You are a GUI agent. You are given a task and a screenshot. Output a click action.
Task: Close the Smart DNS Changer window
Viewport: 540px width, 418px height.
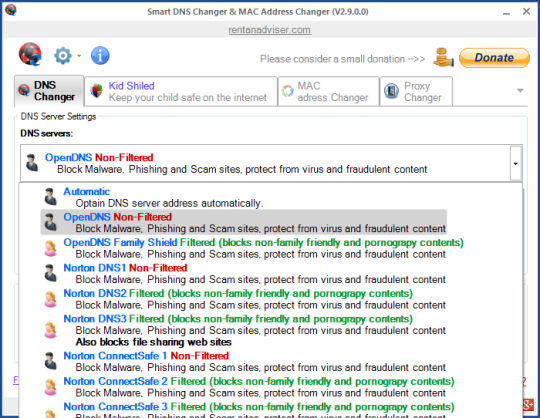(x=526, y=11)
